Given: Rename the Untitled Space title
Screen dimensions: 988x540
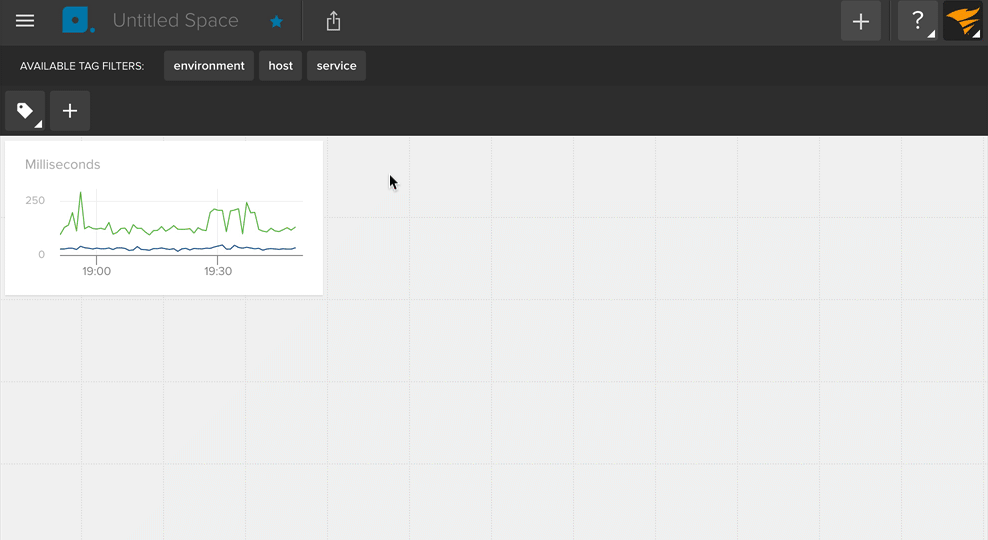Looking at the screenshot, I should (176, 21).
